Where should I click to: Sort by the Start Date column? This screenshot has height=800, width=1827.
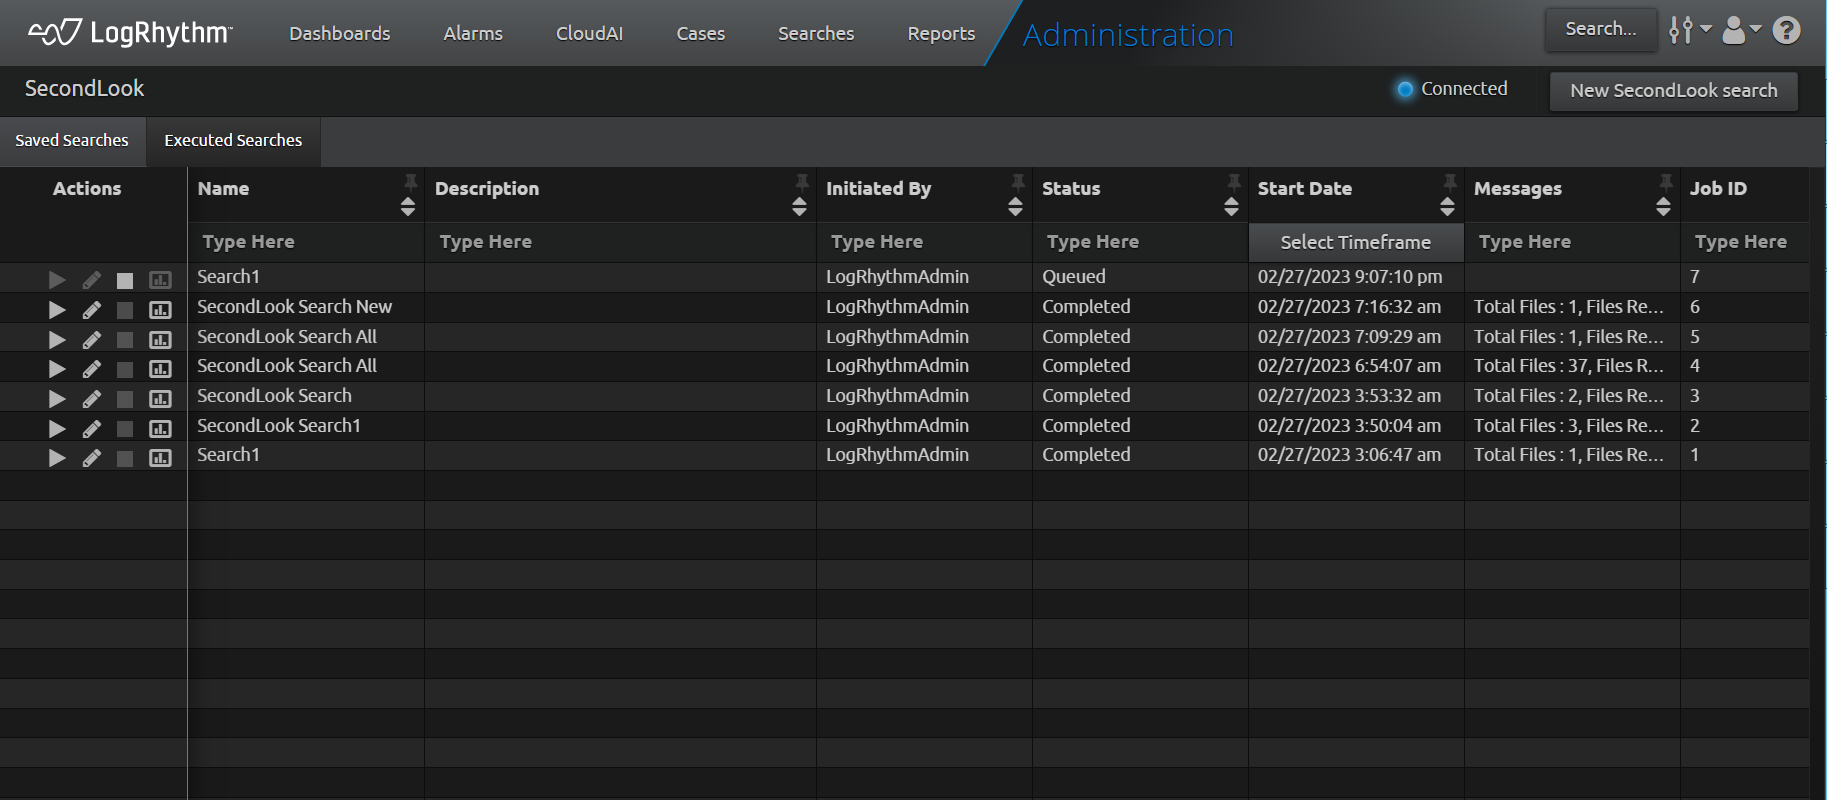click(x=1447, y=207)
